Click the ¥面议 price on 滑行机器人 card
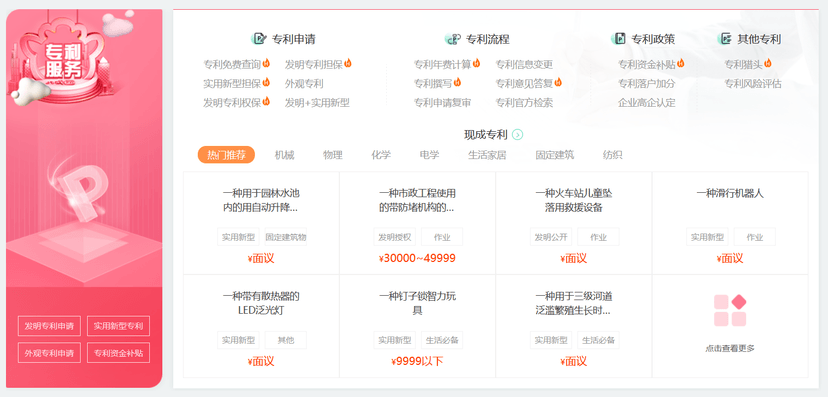This screenshot has height=397, width=828. (730, 259)
